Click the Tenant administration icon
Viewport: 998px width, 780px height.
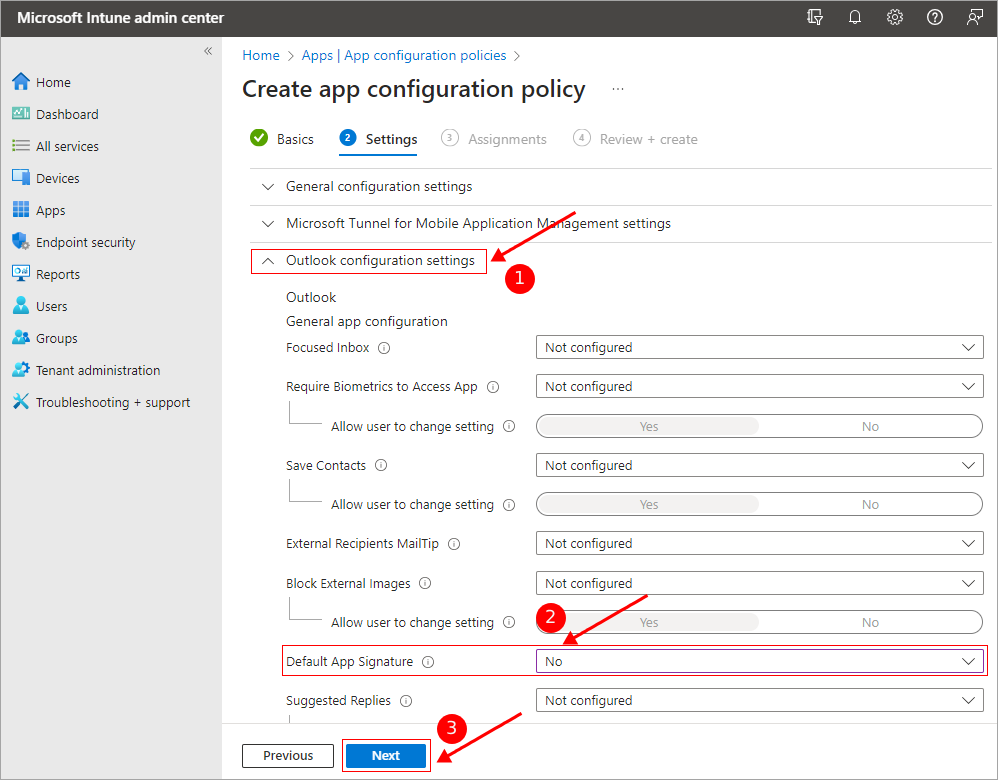(x=20, y=369)
